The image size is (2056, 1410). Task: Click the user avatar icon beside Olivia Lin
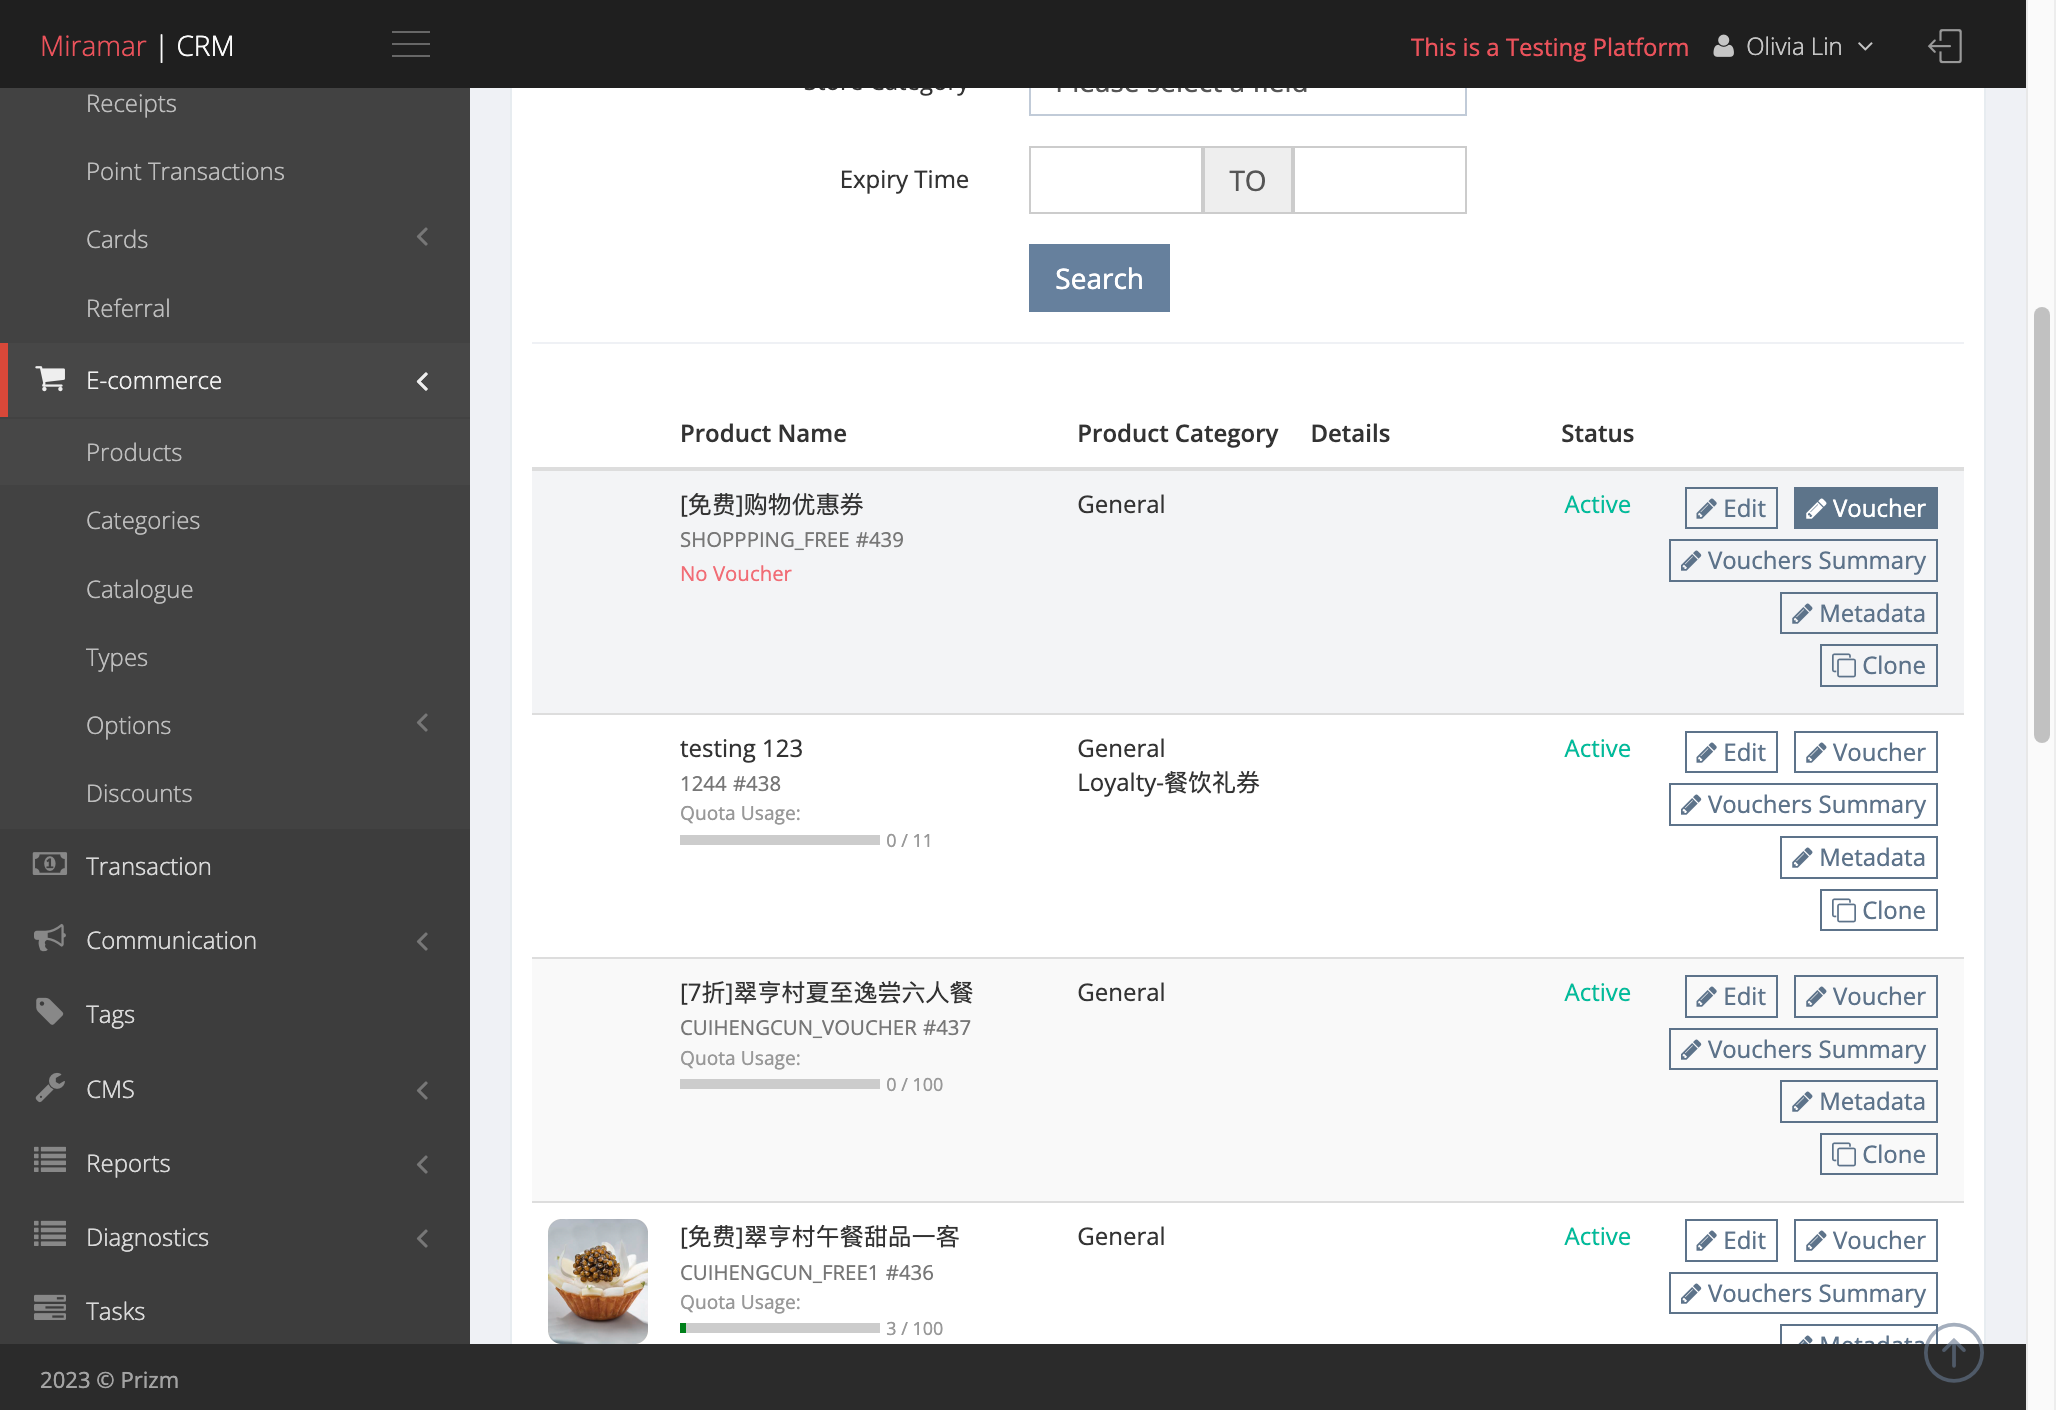pos(1723,46)
